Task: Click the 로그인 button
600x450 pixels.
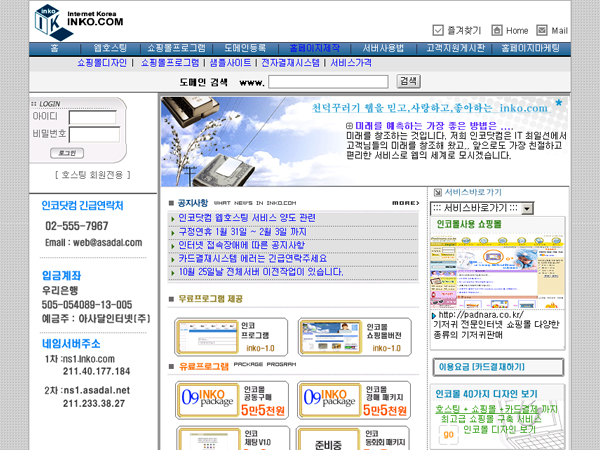Action: [x=67, y=153]
